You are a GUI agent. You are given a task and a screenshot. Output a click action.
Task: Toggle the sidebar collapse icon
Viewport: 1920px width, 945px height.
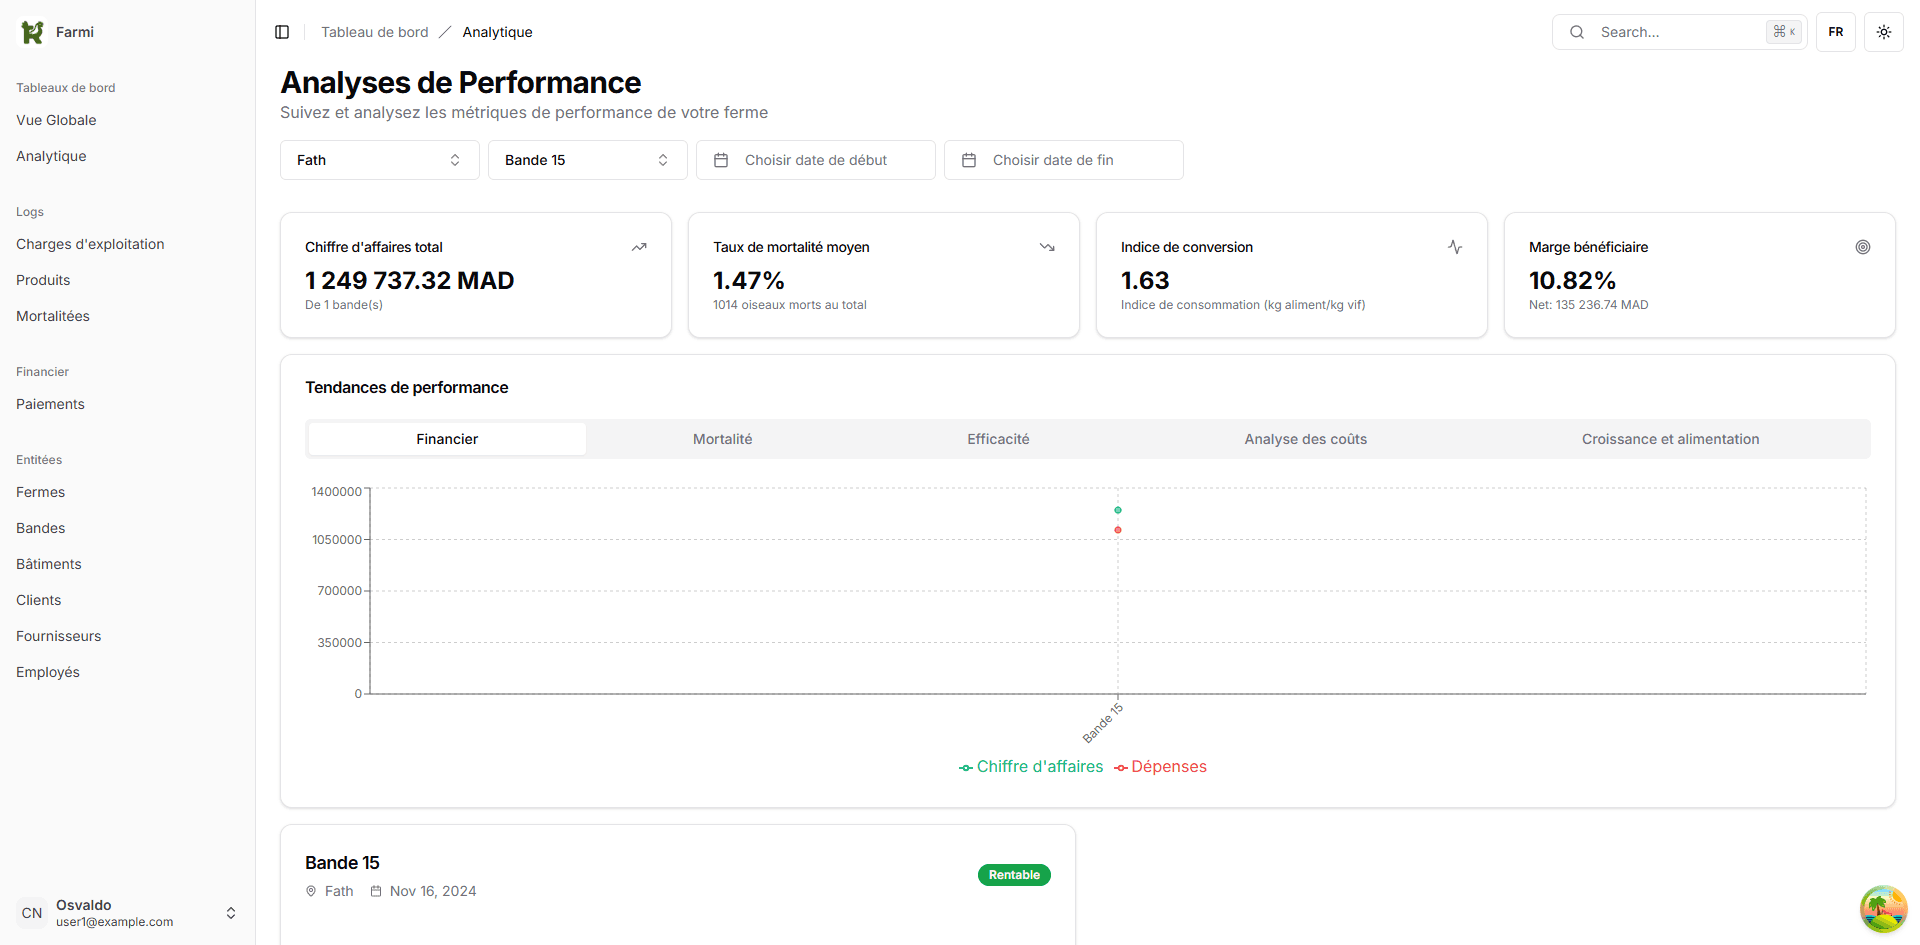coord(281,32)
